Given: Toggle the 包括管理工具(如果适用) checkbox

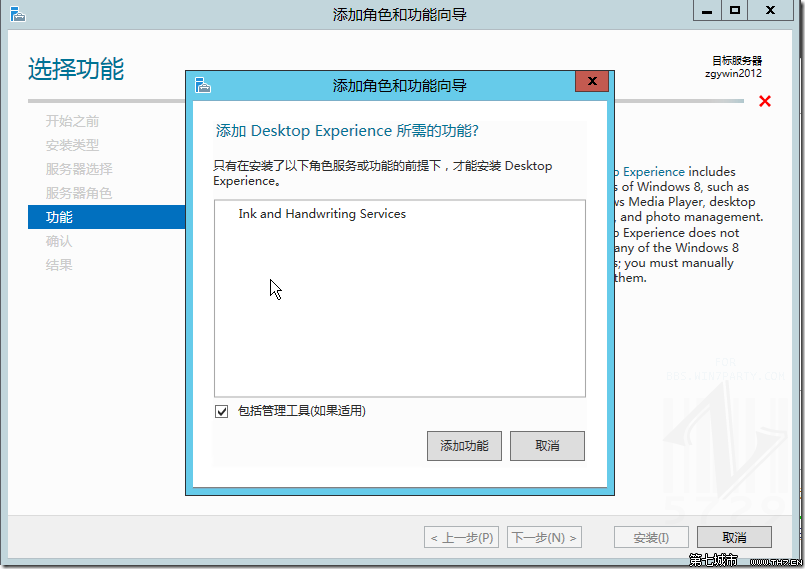Looking at the screenshot, I should tap(222, 411).
